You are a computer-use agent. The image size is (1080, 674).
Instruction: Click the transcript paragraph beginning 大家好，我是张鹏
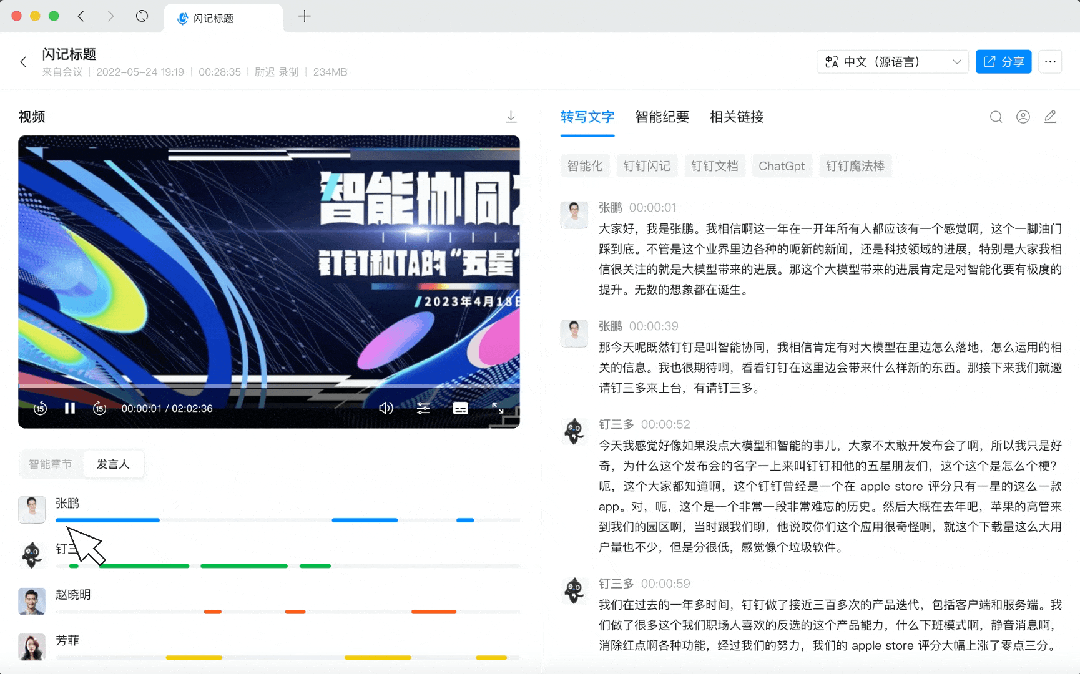point(830,259)
